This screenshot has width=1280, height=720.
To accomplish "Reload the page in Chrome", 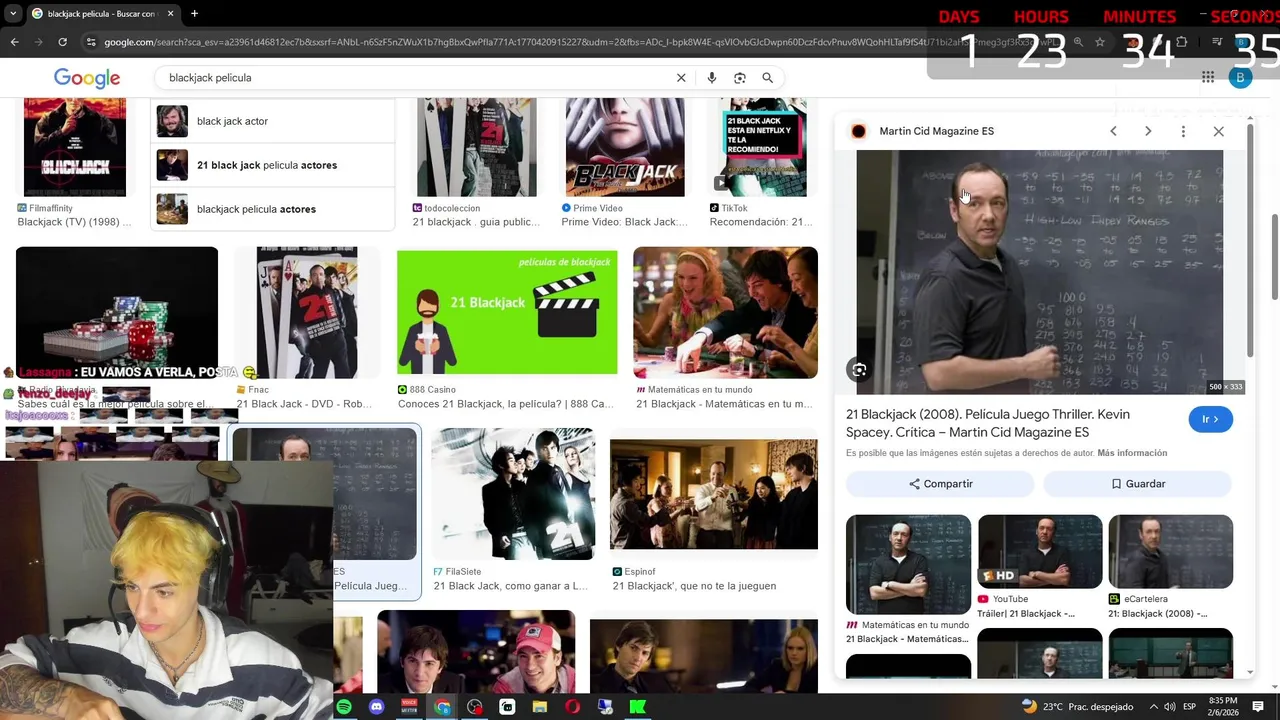I will [x=62, y=42].
